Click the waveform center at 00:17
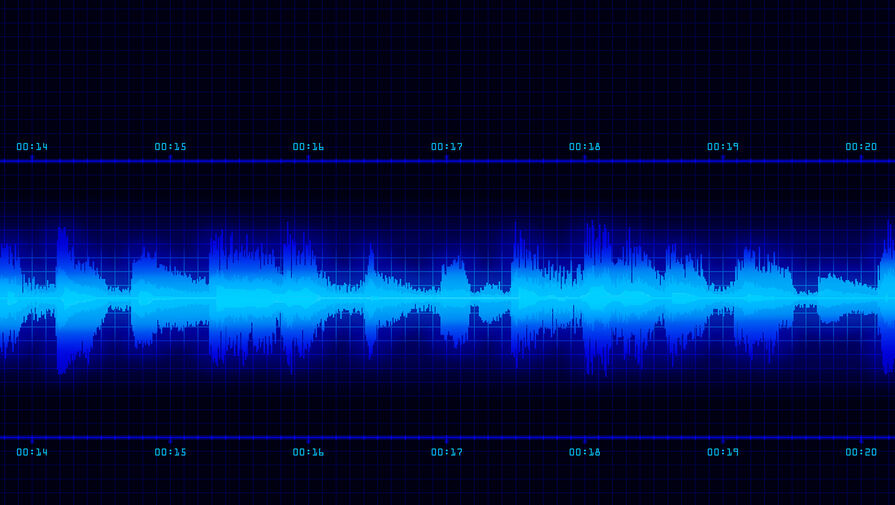895x505 pixels. (x=447, y=298)
